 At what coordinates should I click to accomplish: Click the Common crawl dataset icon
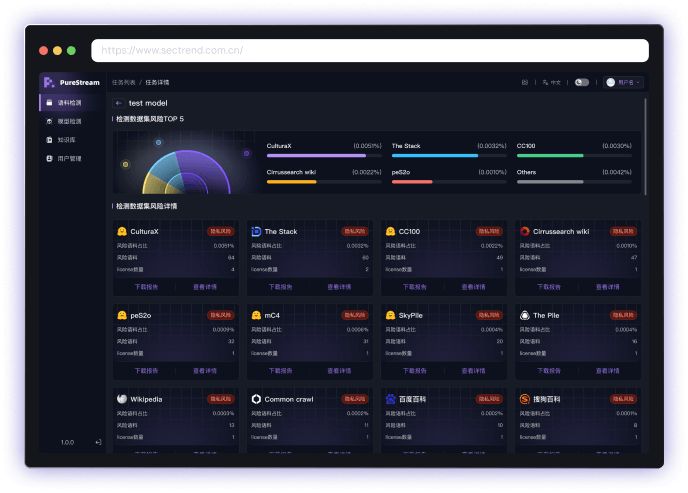click(256, 399)
